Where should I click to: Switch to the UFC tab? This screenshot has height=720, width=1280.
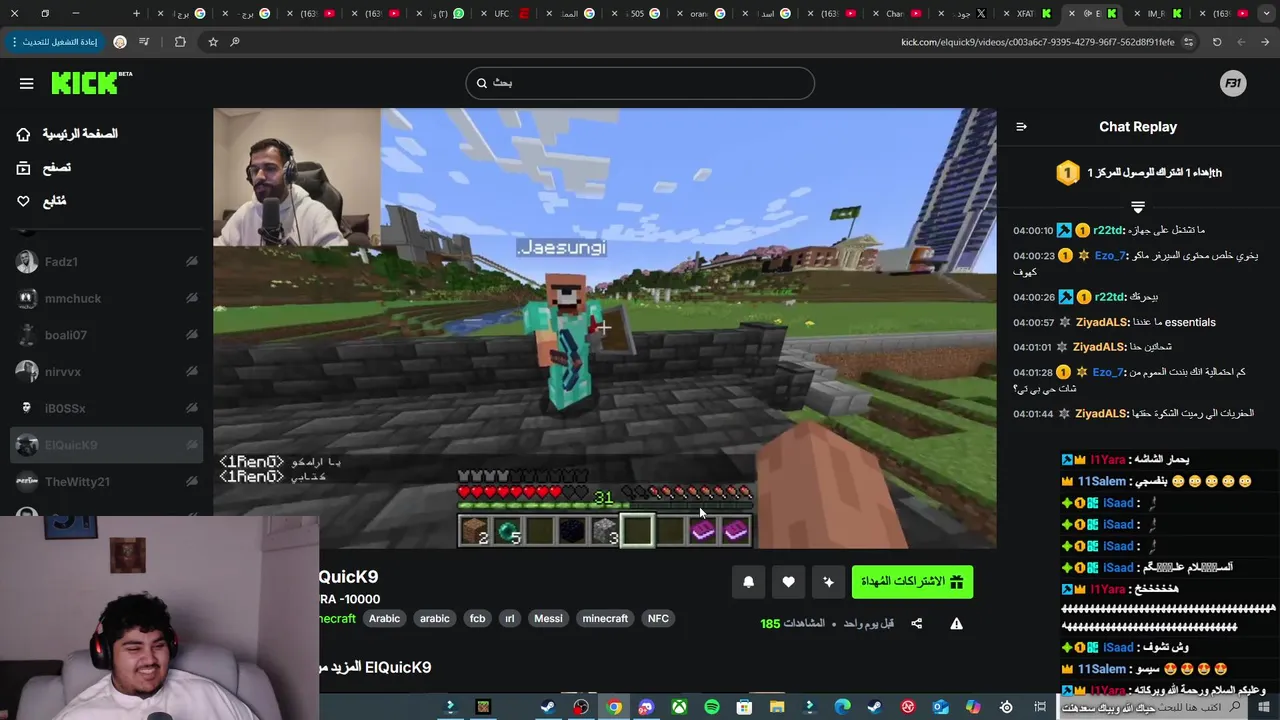click(508, 13)
